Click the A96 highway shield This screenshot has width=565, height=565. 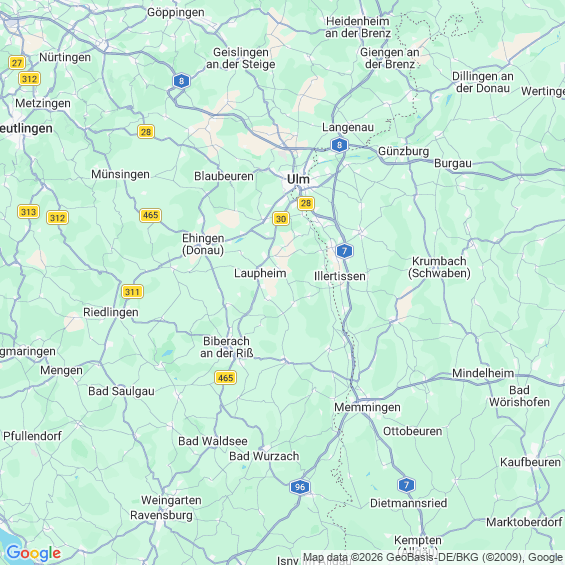300,487
